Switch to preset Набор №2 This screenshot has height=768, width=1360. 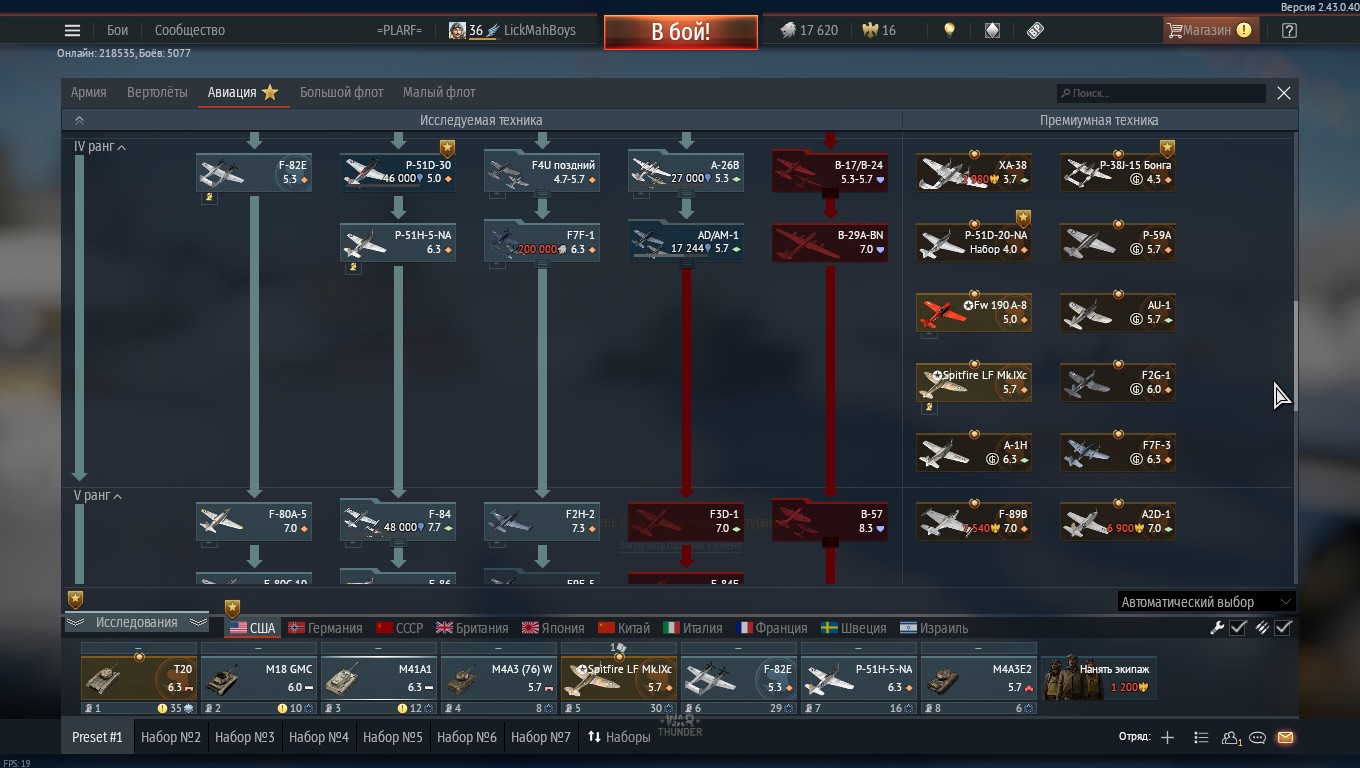(x=171, y=737)
